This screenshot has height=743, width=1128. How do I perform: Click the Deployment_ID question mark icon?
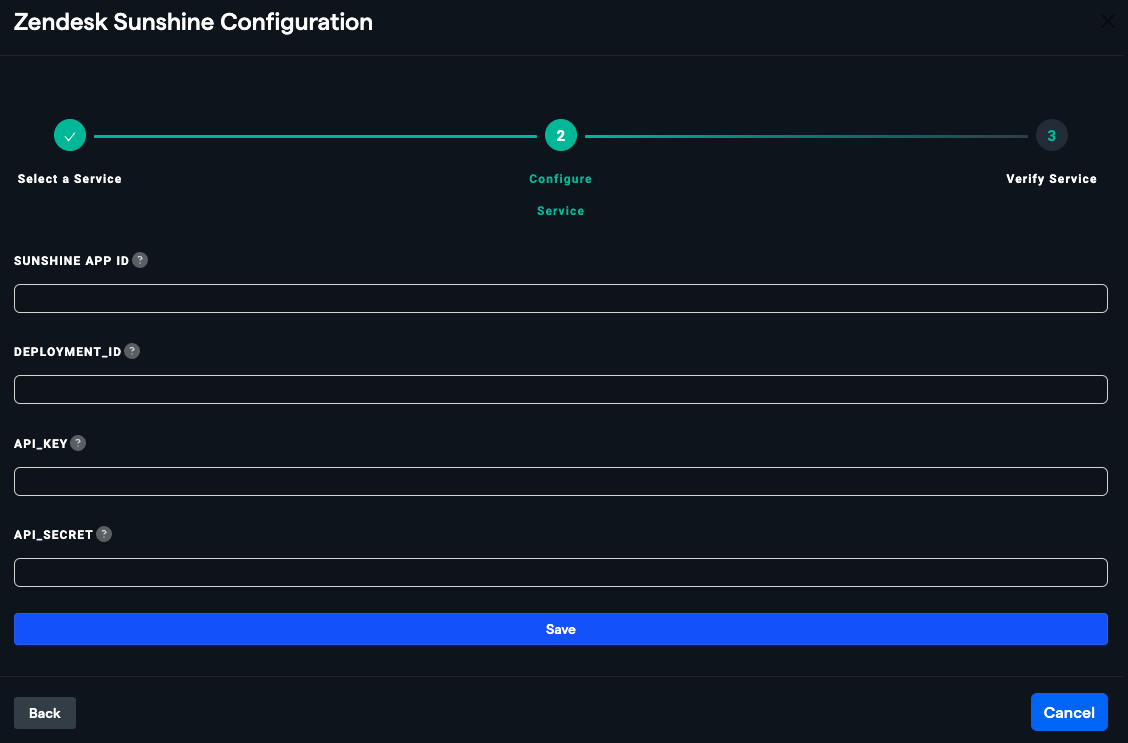[133, 351]
